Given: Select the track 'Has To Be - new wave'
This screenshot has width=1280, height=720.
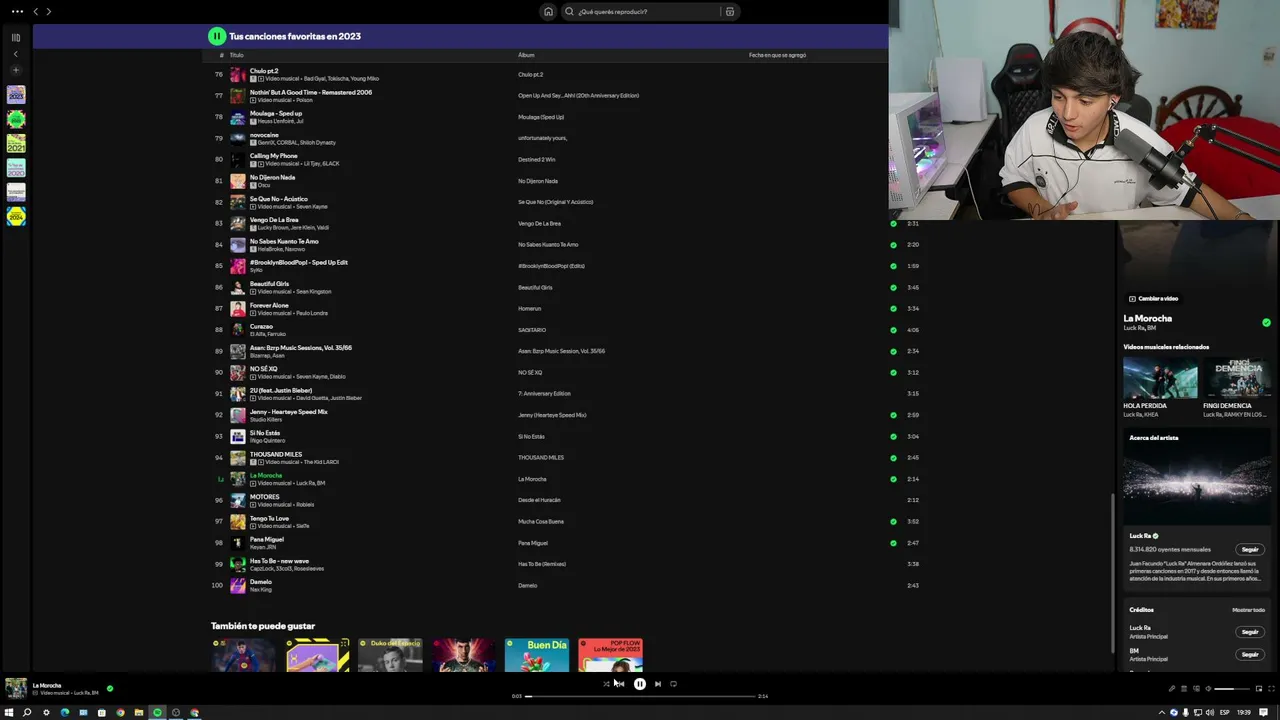Looking at the screenshot, I should point(279,561).
